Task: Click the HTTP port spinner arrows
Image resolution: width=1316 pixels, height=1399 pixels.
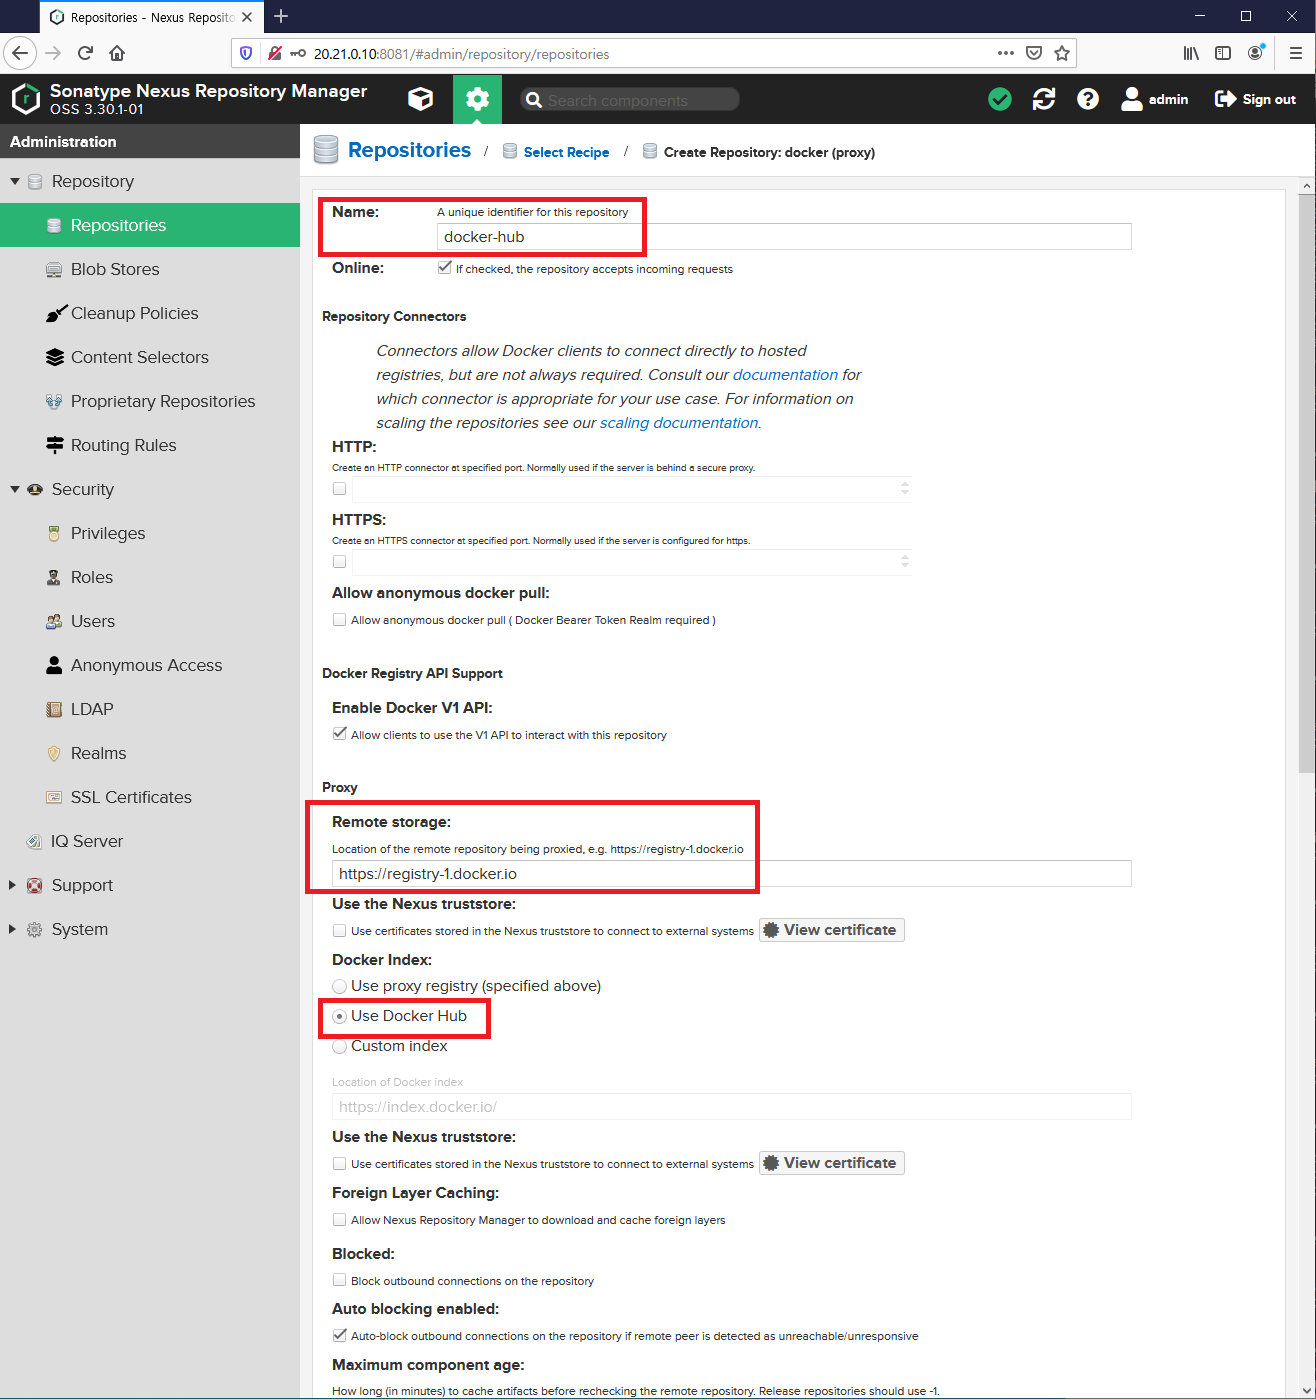Action: point(905,489)
